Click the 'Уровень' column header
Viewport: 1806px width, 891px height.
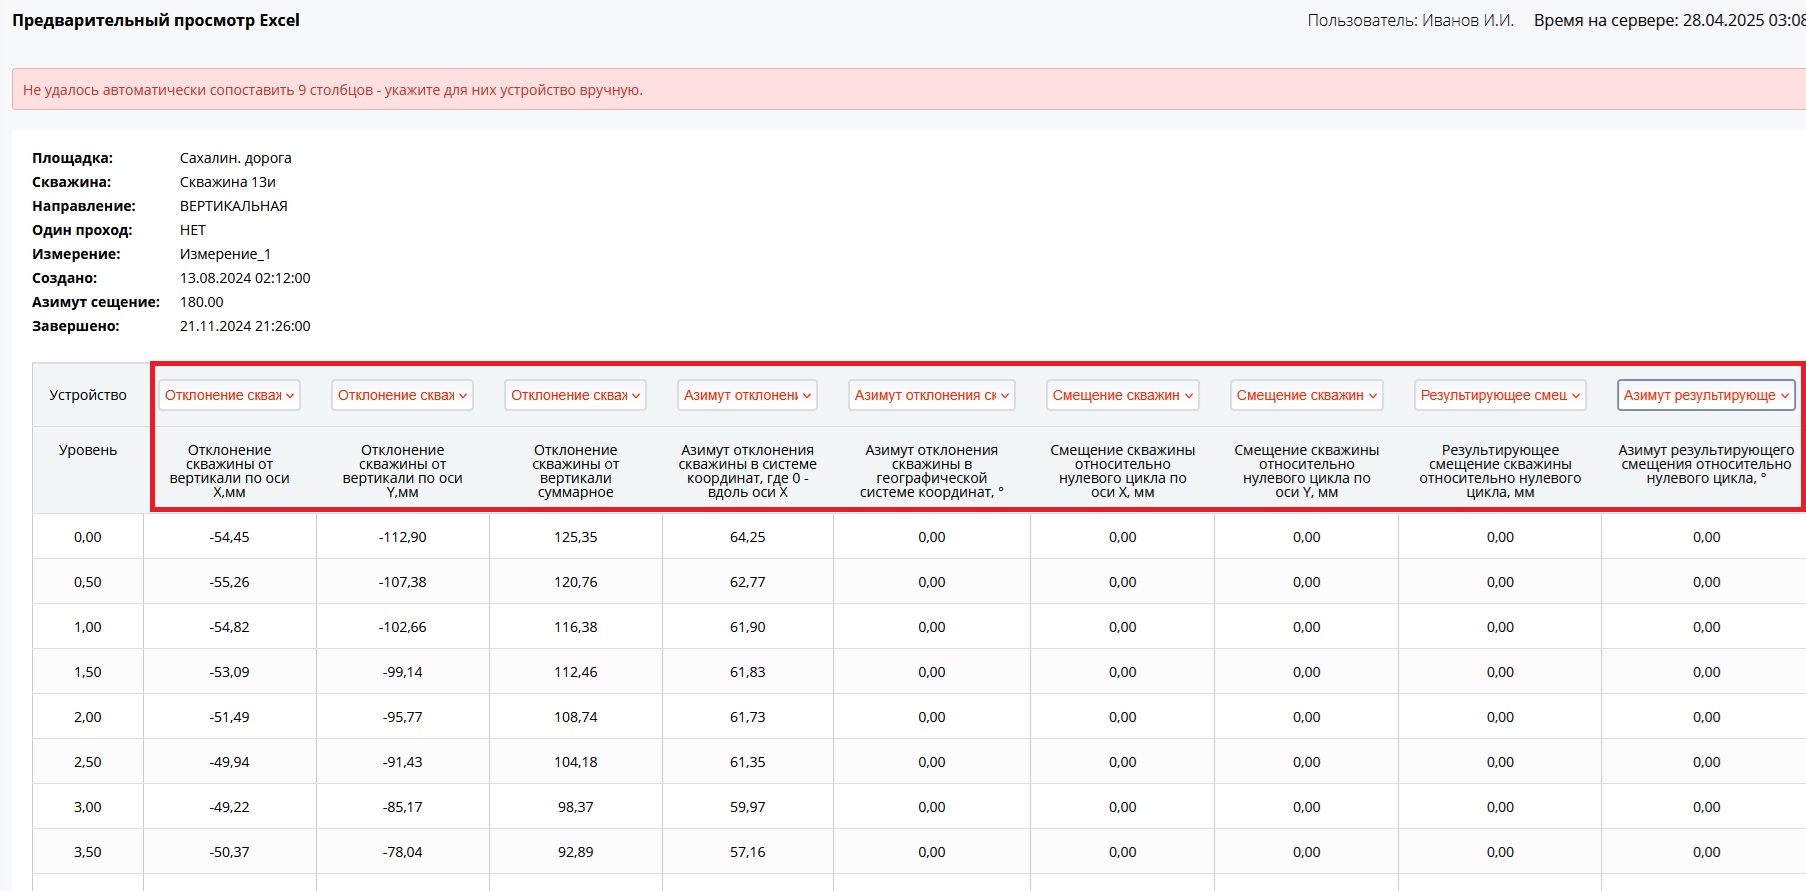pyautogui.click(x=88, y=450)
